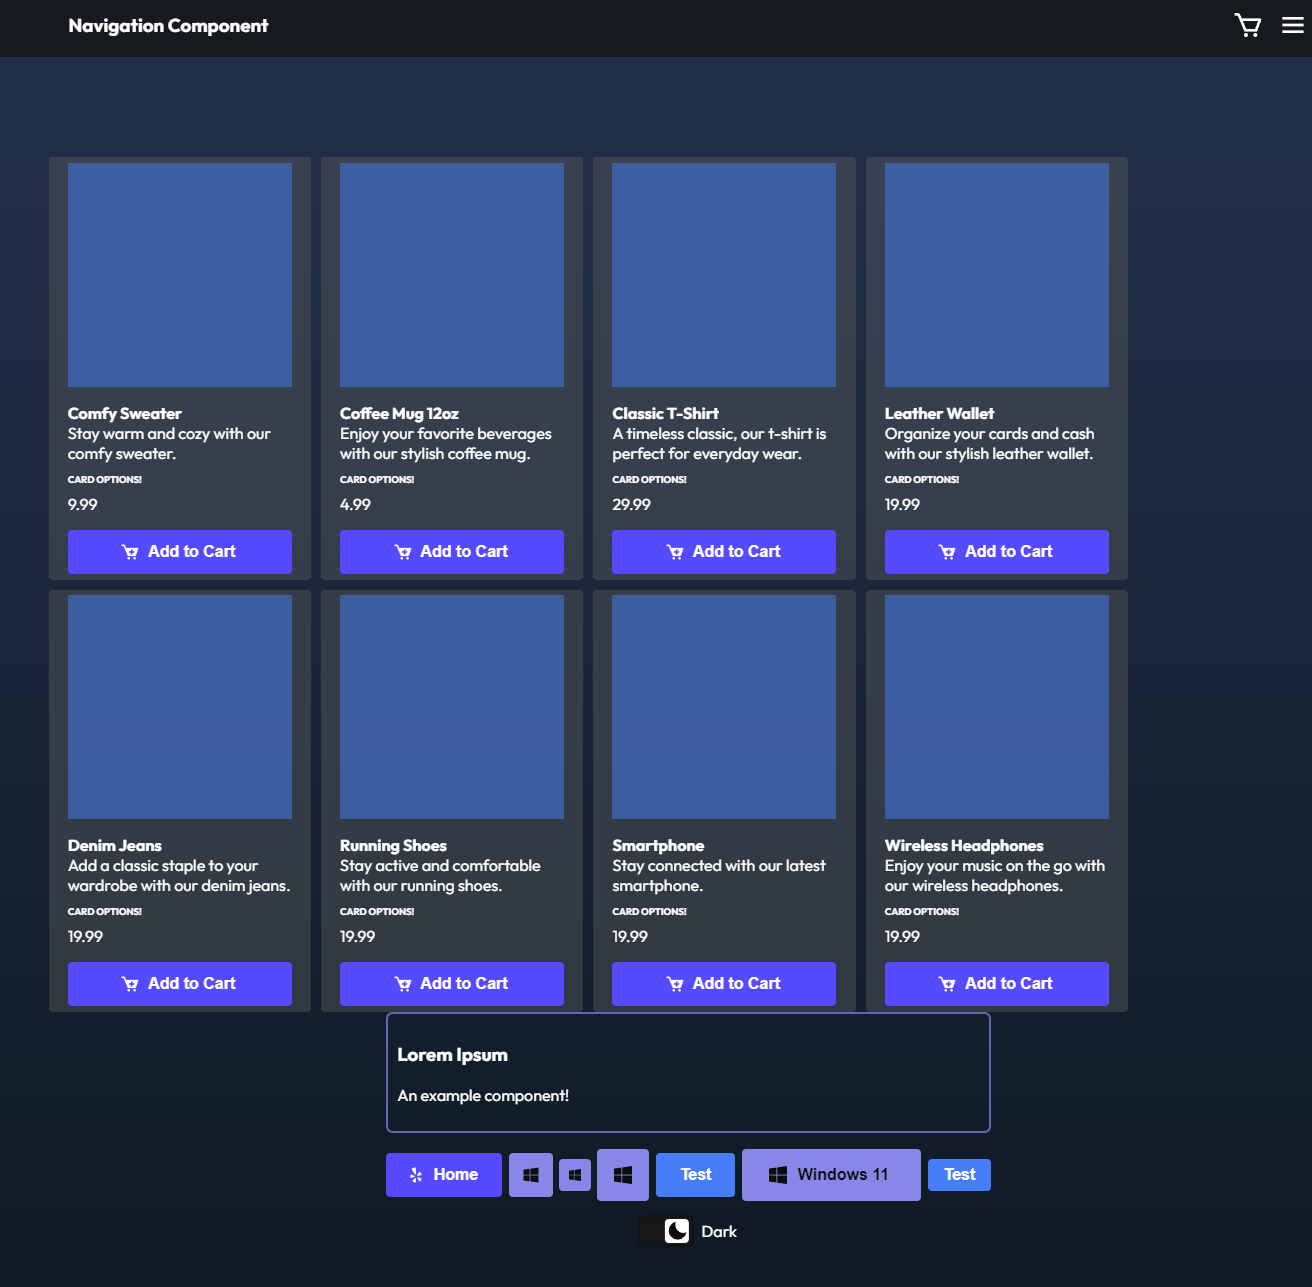Open the shopping cart icon in the header
Screen dimensions: 1312x1287
tap(1247, 25)
